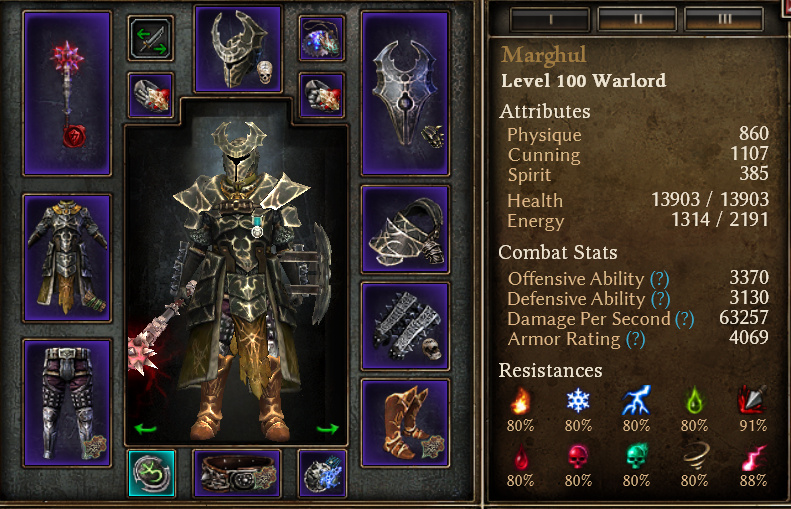Select the glowing relic slot
Screen dimensions: 791x509
click(x=151, y=473)
